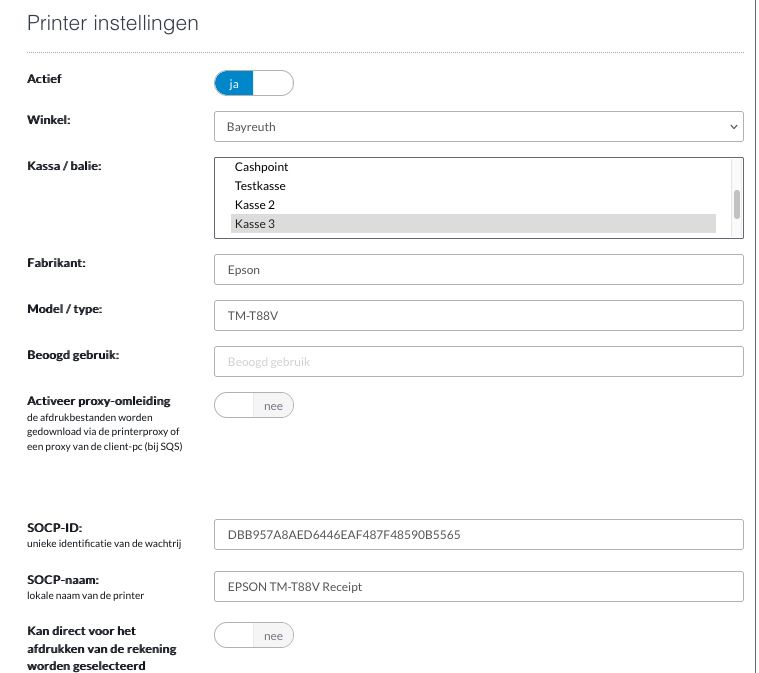Click the Kassa list scrollbar thumb
The image size is (759, 673).
(737, 204)
